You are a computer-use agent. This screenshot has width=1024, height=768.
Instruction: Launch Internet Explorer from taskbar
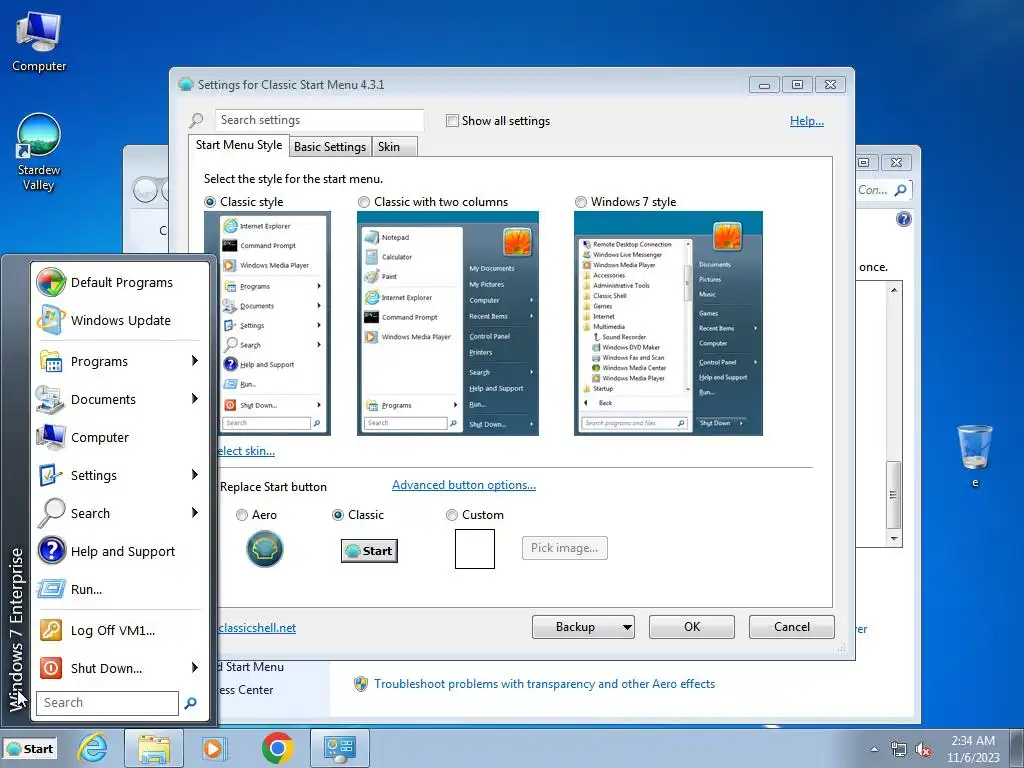tap(93, 748)
